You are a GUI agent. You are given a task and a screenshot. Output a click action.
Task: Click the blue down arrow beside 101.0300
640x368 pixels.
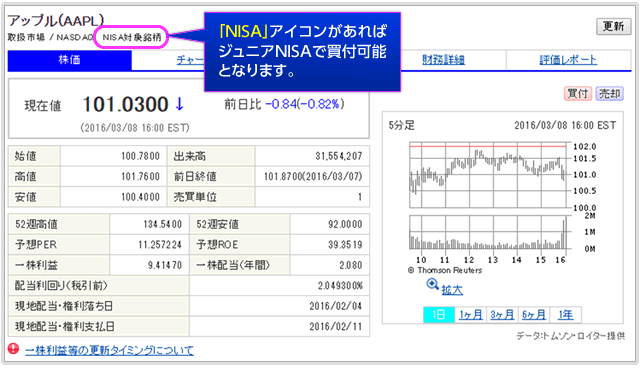[179, 104]
